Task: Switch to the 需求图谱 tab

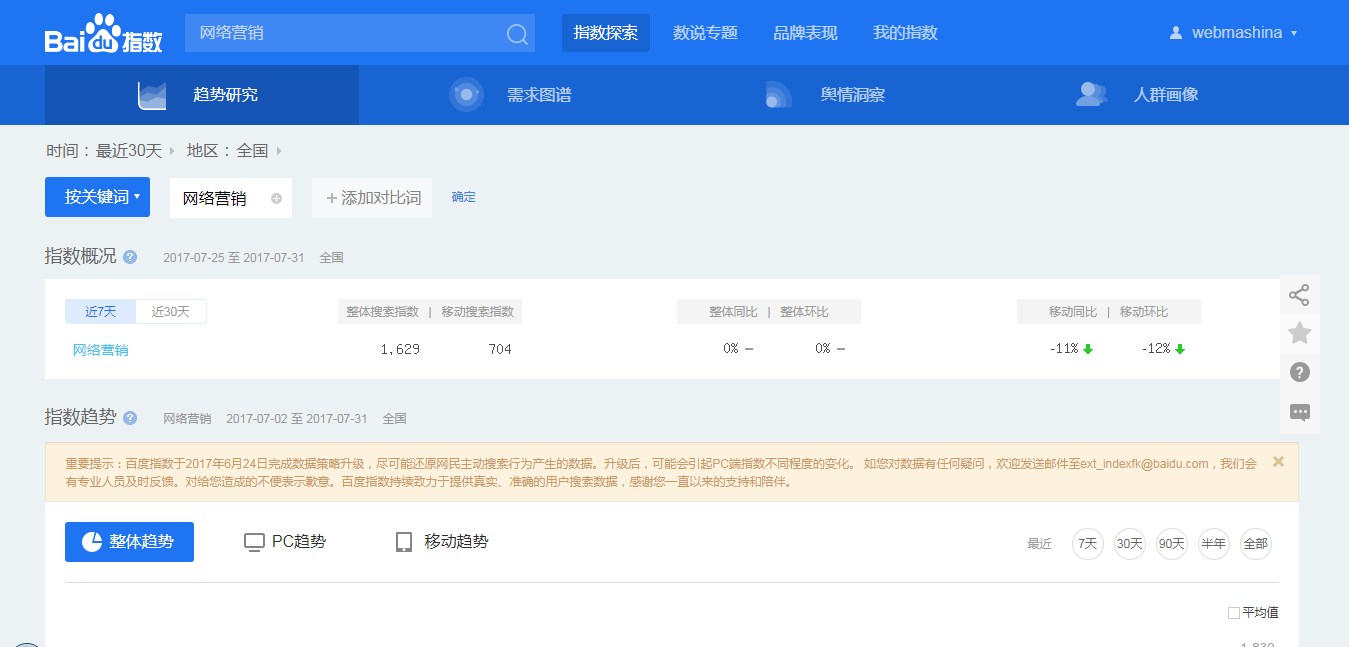Action: 515,95
